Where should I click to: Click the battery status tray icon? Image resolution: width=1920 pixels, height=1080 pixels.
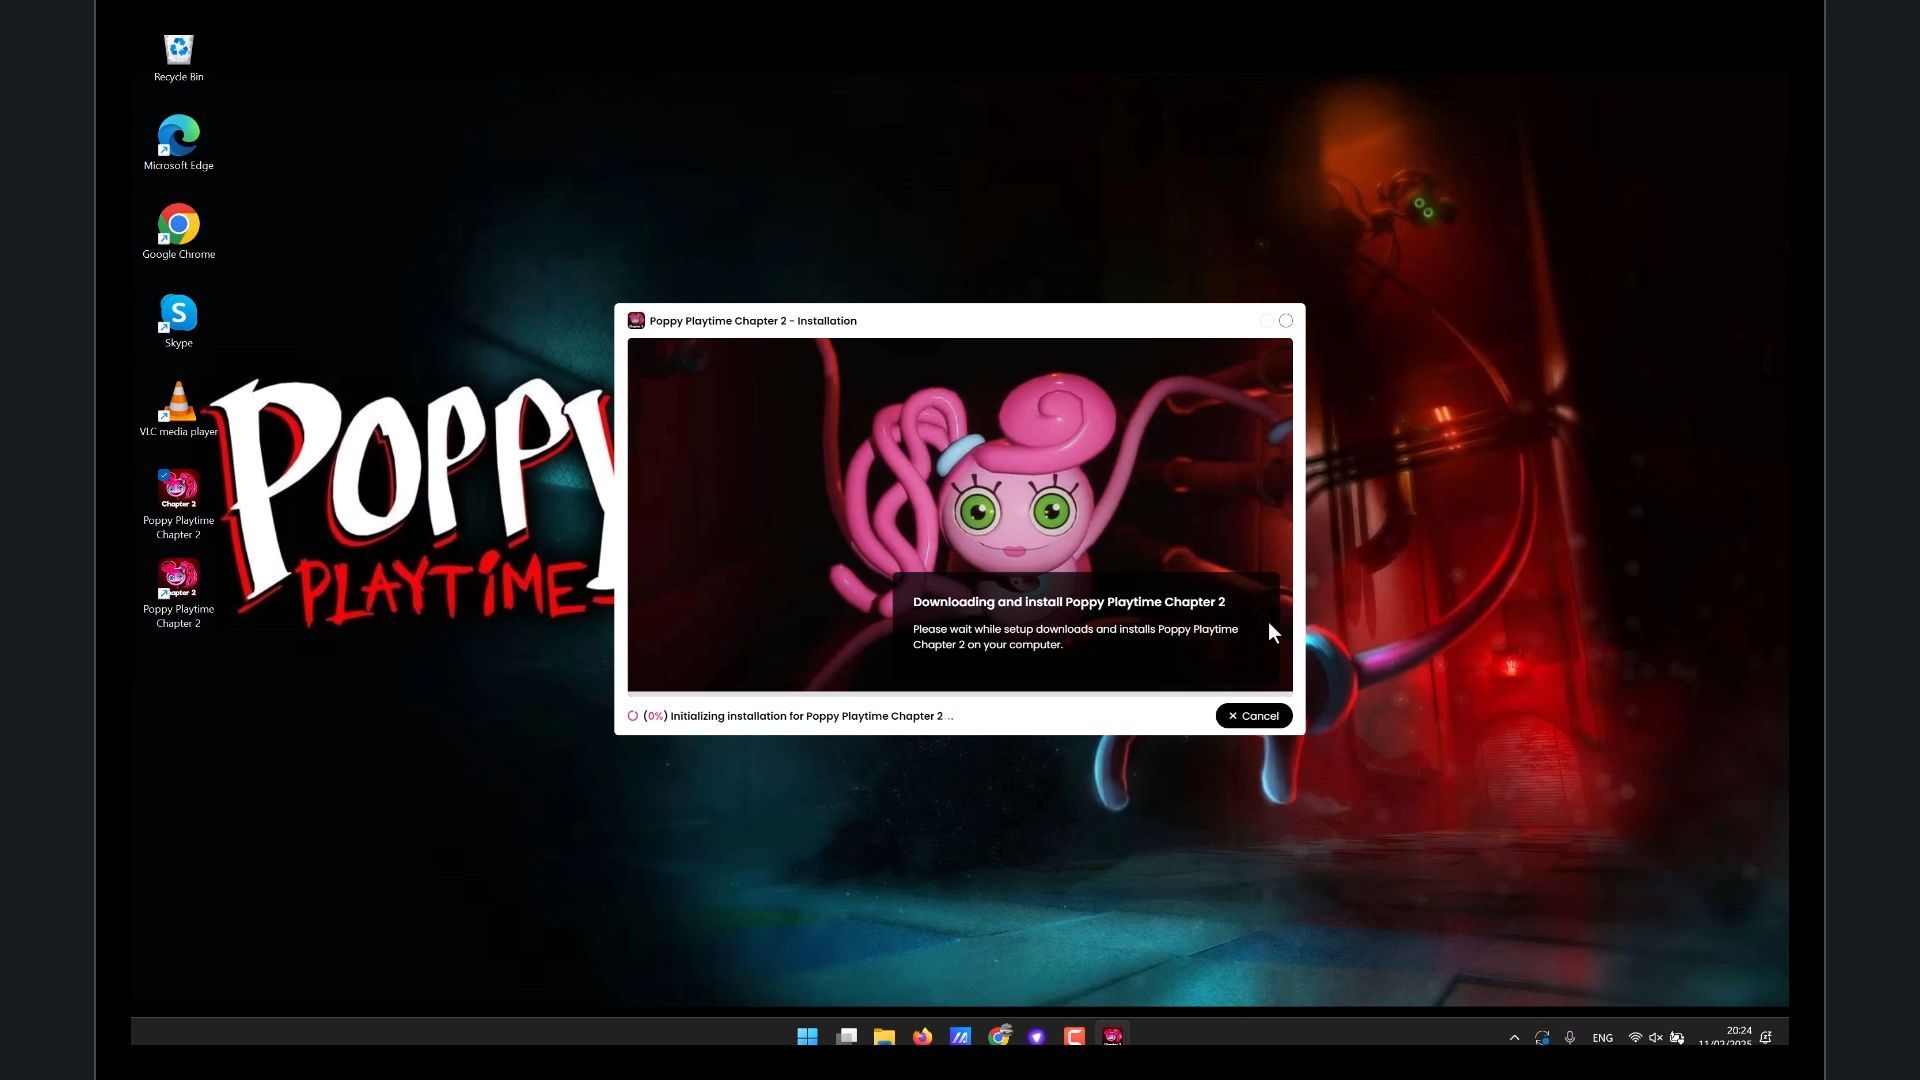[1677, 1038]
